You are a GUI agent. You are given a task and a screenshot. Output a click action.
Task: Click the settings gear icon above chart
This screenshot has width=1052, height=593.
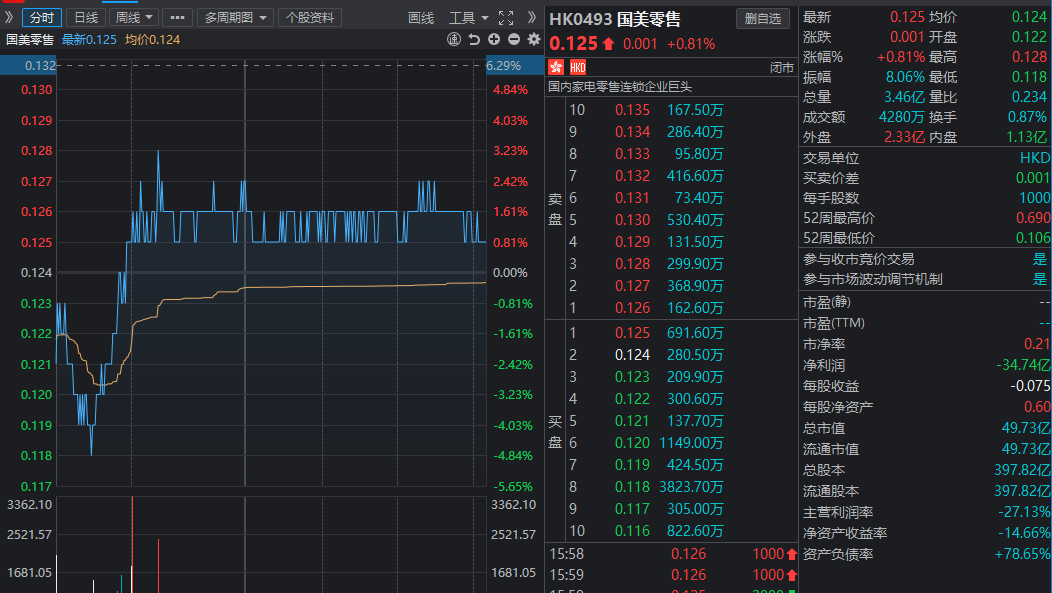pyautogui.click(x=533, y=39)
